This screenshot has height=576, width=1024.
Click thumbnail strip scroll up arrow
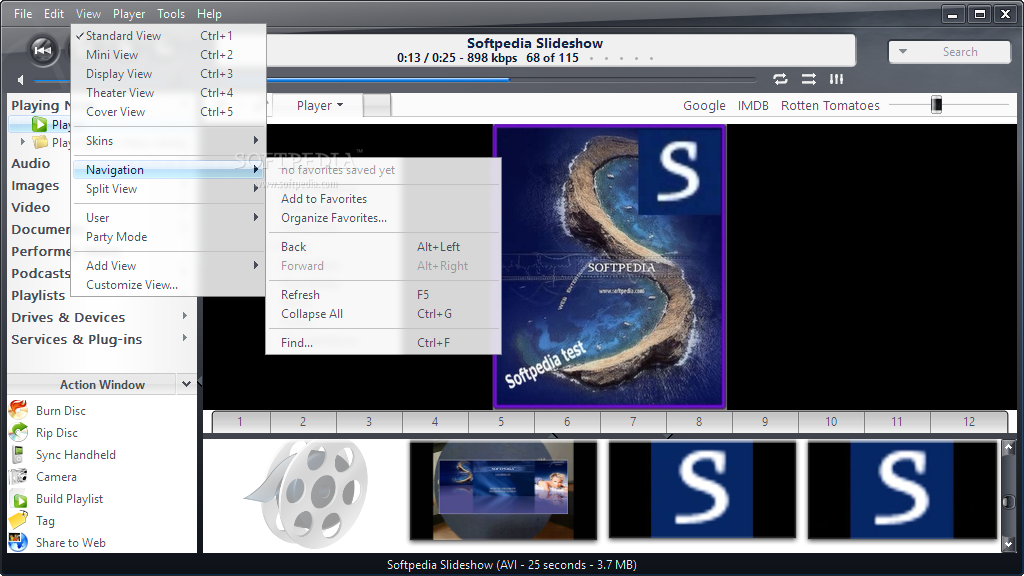(x=1008, y=447)
